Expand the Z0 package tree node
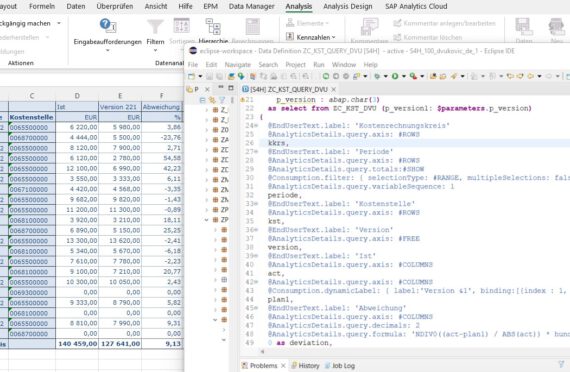This screenshot has height=372, width=570. (x=207, y=130)
